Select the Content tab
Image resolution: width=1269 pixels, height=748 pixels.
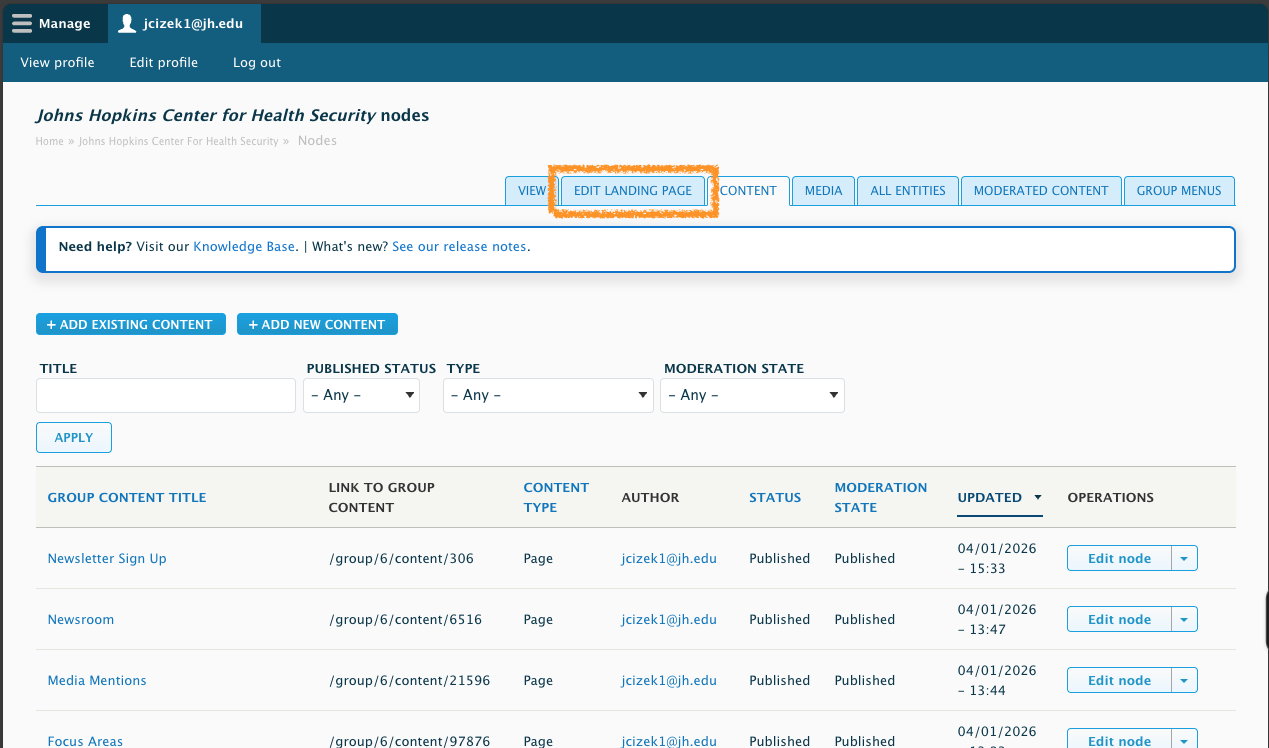click(748, 190)
